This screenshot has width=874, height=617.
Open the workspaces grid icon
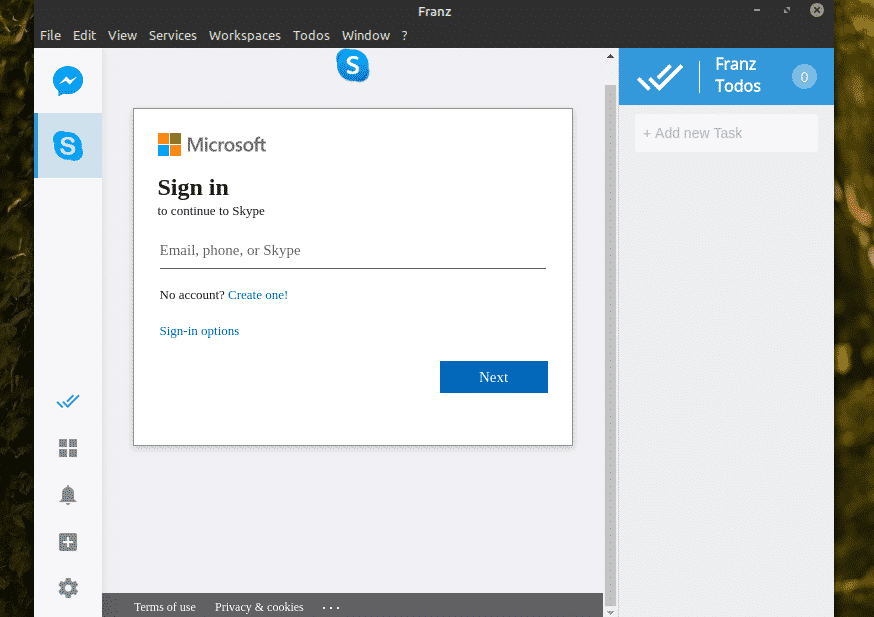(68, 448)
